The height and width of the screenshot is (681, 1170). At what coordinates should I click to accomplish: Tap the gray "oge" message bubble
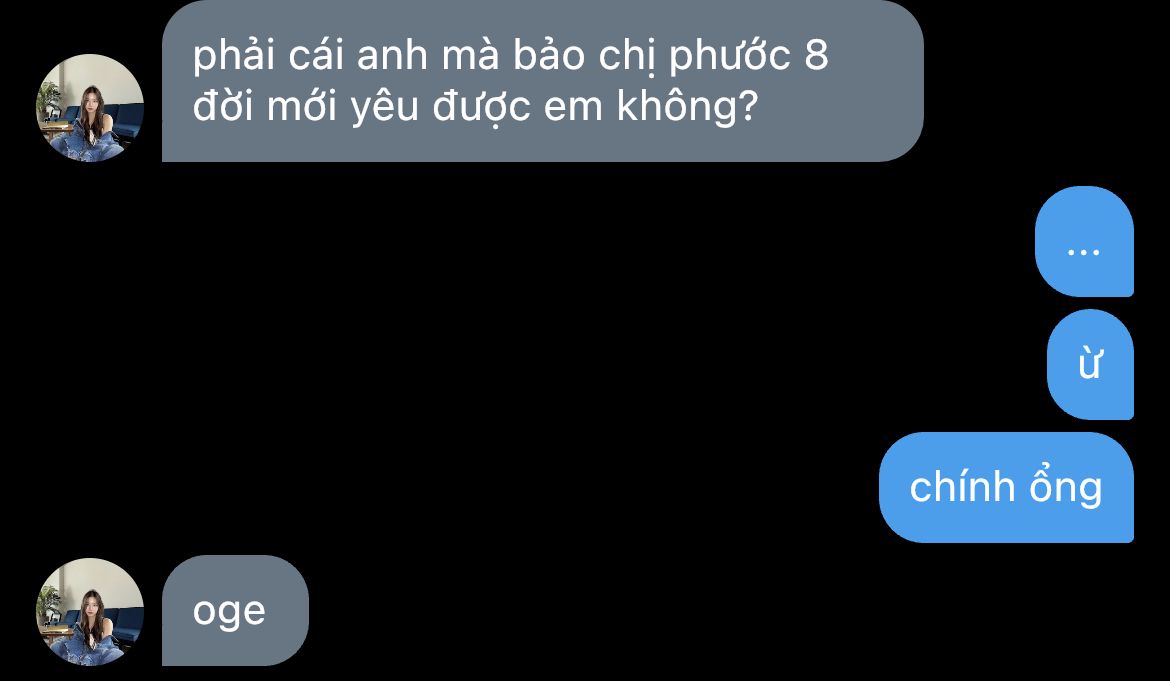click(x=235, y=610)
